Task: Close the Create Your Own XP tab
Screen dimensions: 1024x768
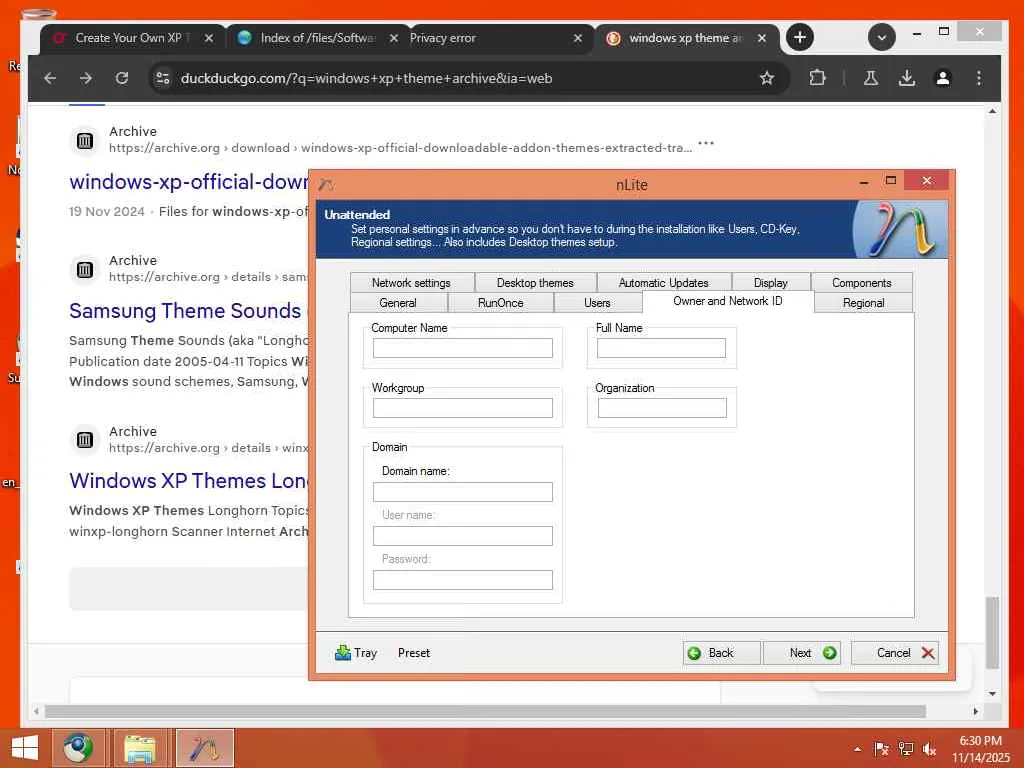Action: [x=209, y=39]
